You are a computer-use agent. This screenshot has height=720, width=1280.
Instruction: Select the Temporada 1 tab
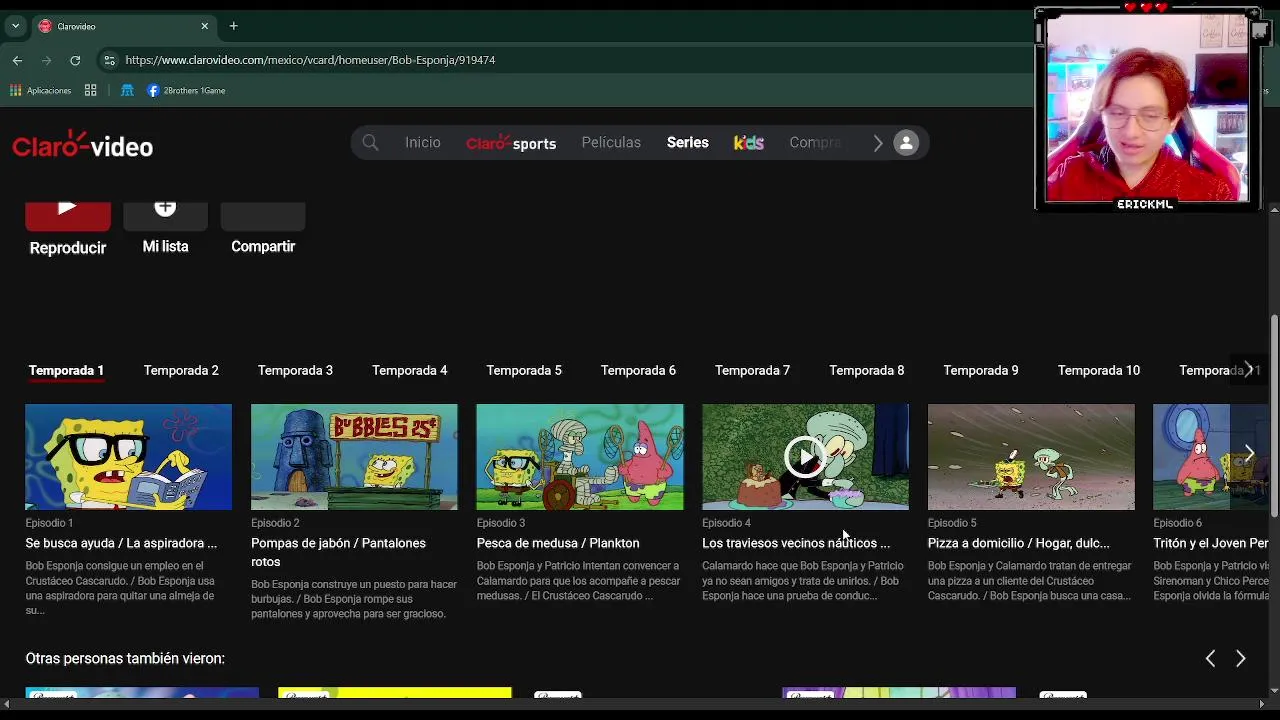coord(66,370)
